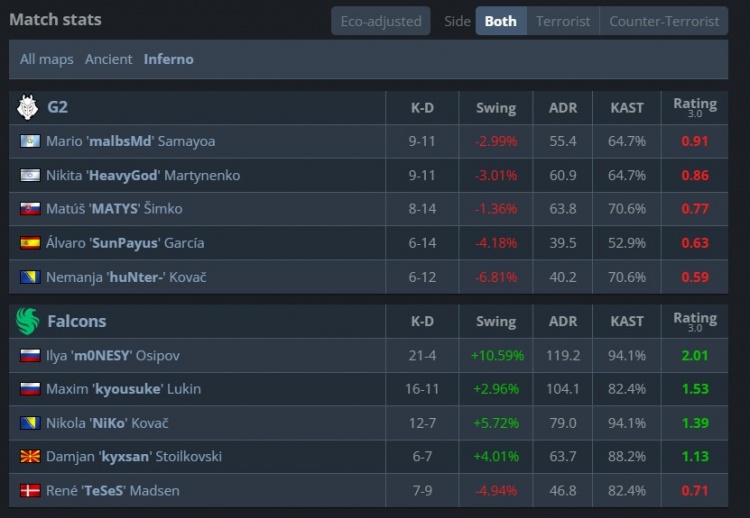750x518 pixels.
Task: Toggle the Eco-adjusted stats button
Action: (380, 21)
